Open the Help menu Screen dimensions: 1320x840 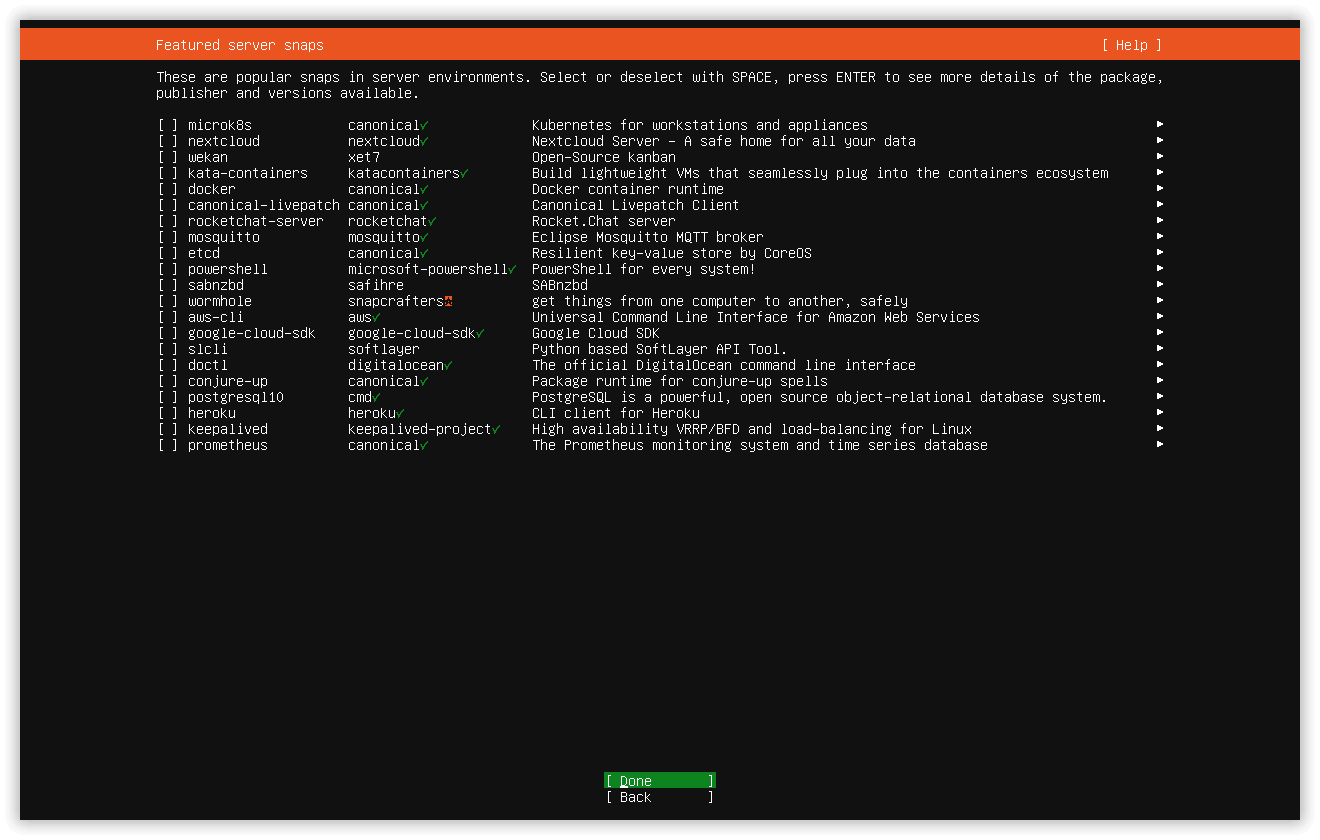(1132, 45)
